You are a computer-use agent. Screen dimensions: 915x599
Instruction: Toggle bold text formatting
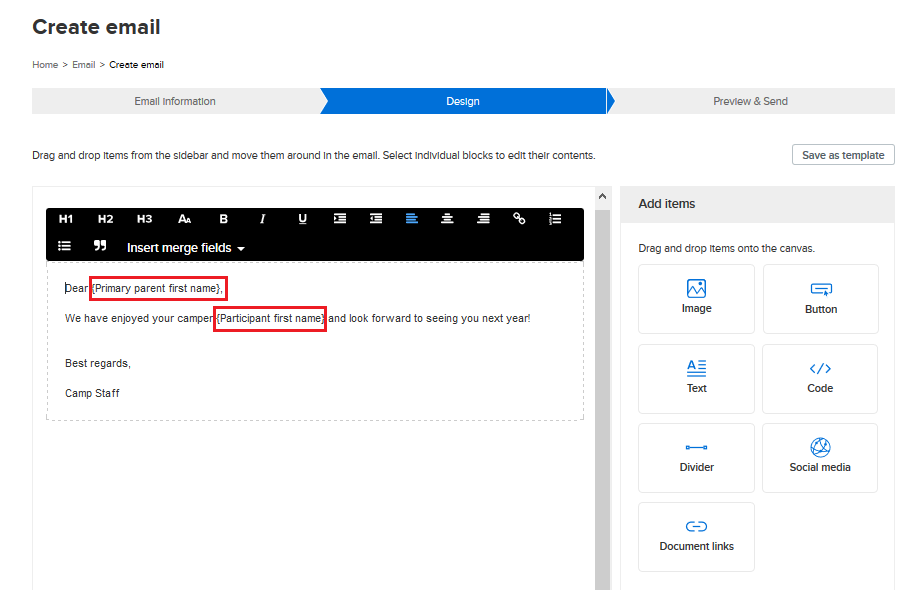(224, 219)
